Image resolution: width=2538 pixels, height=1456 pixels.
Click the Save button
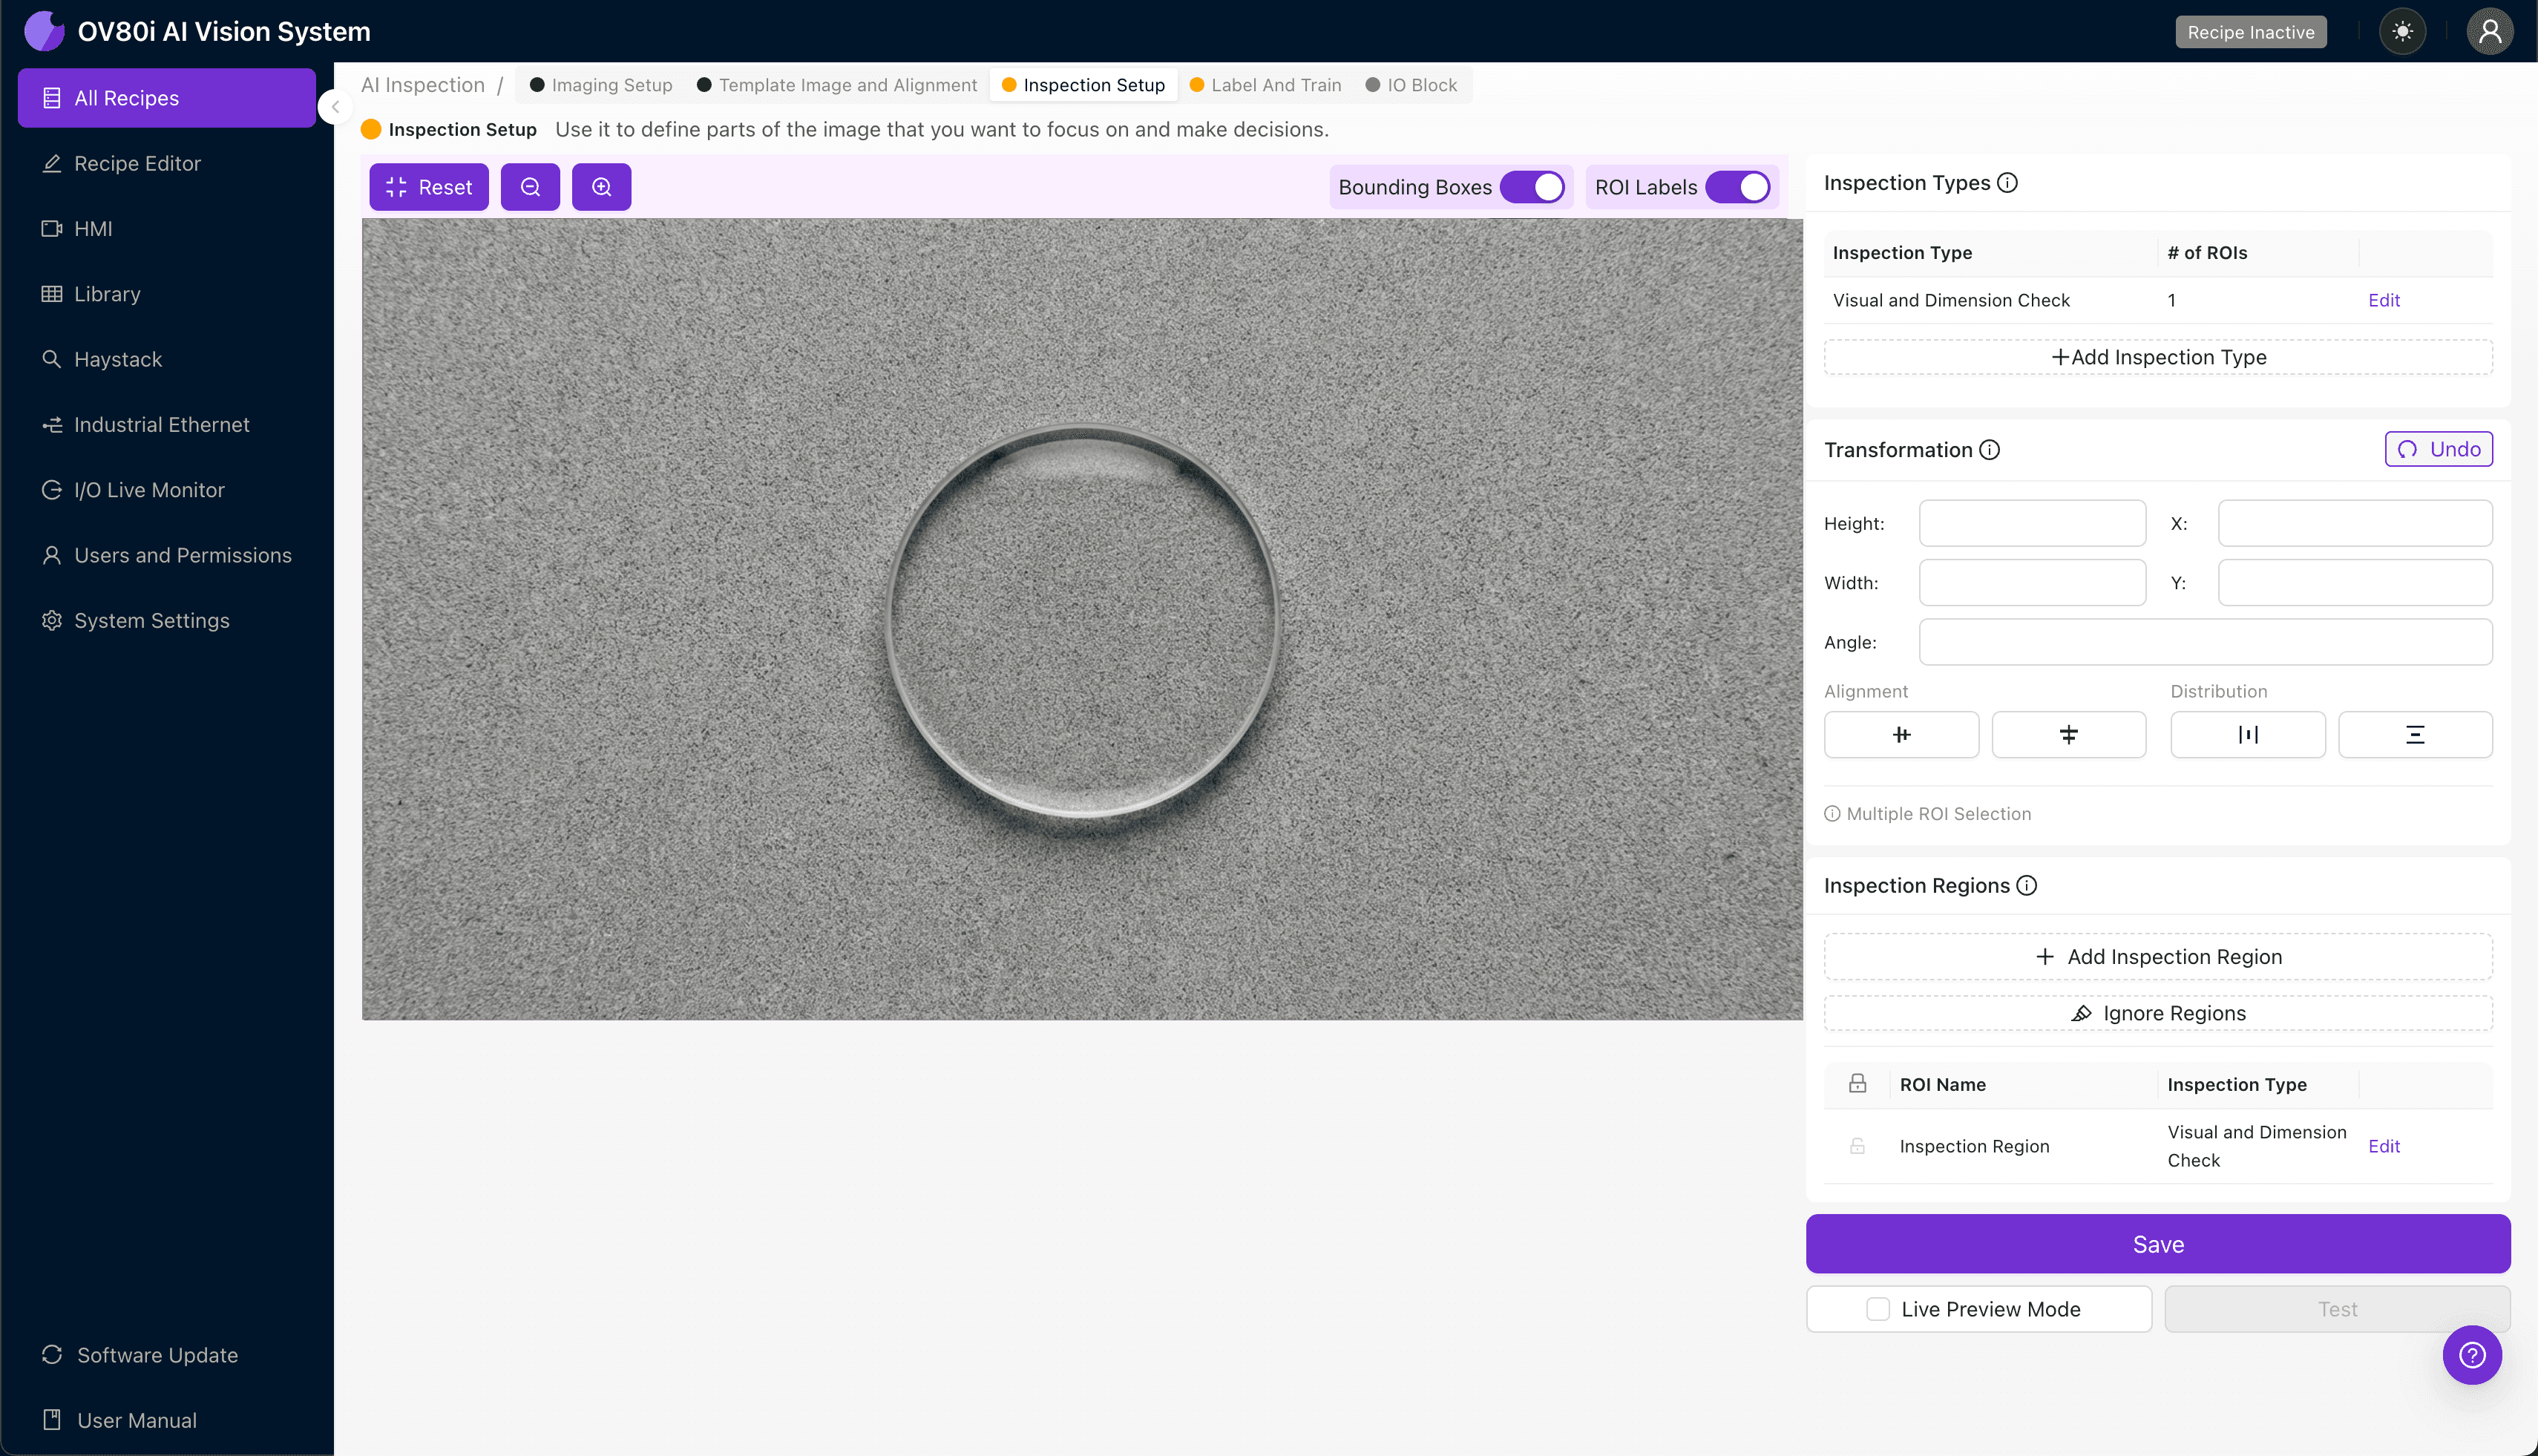tap(2157, 1243)
